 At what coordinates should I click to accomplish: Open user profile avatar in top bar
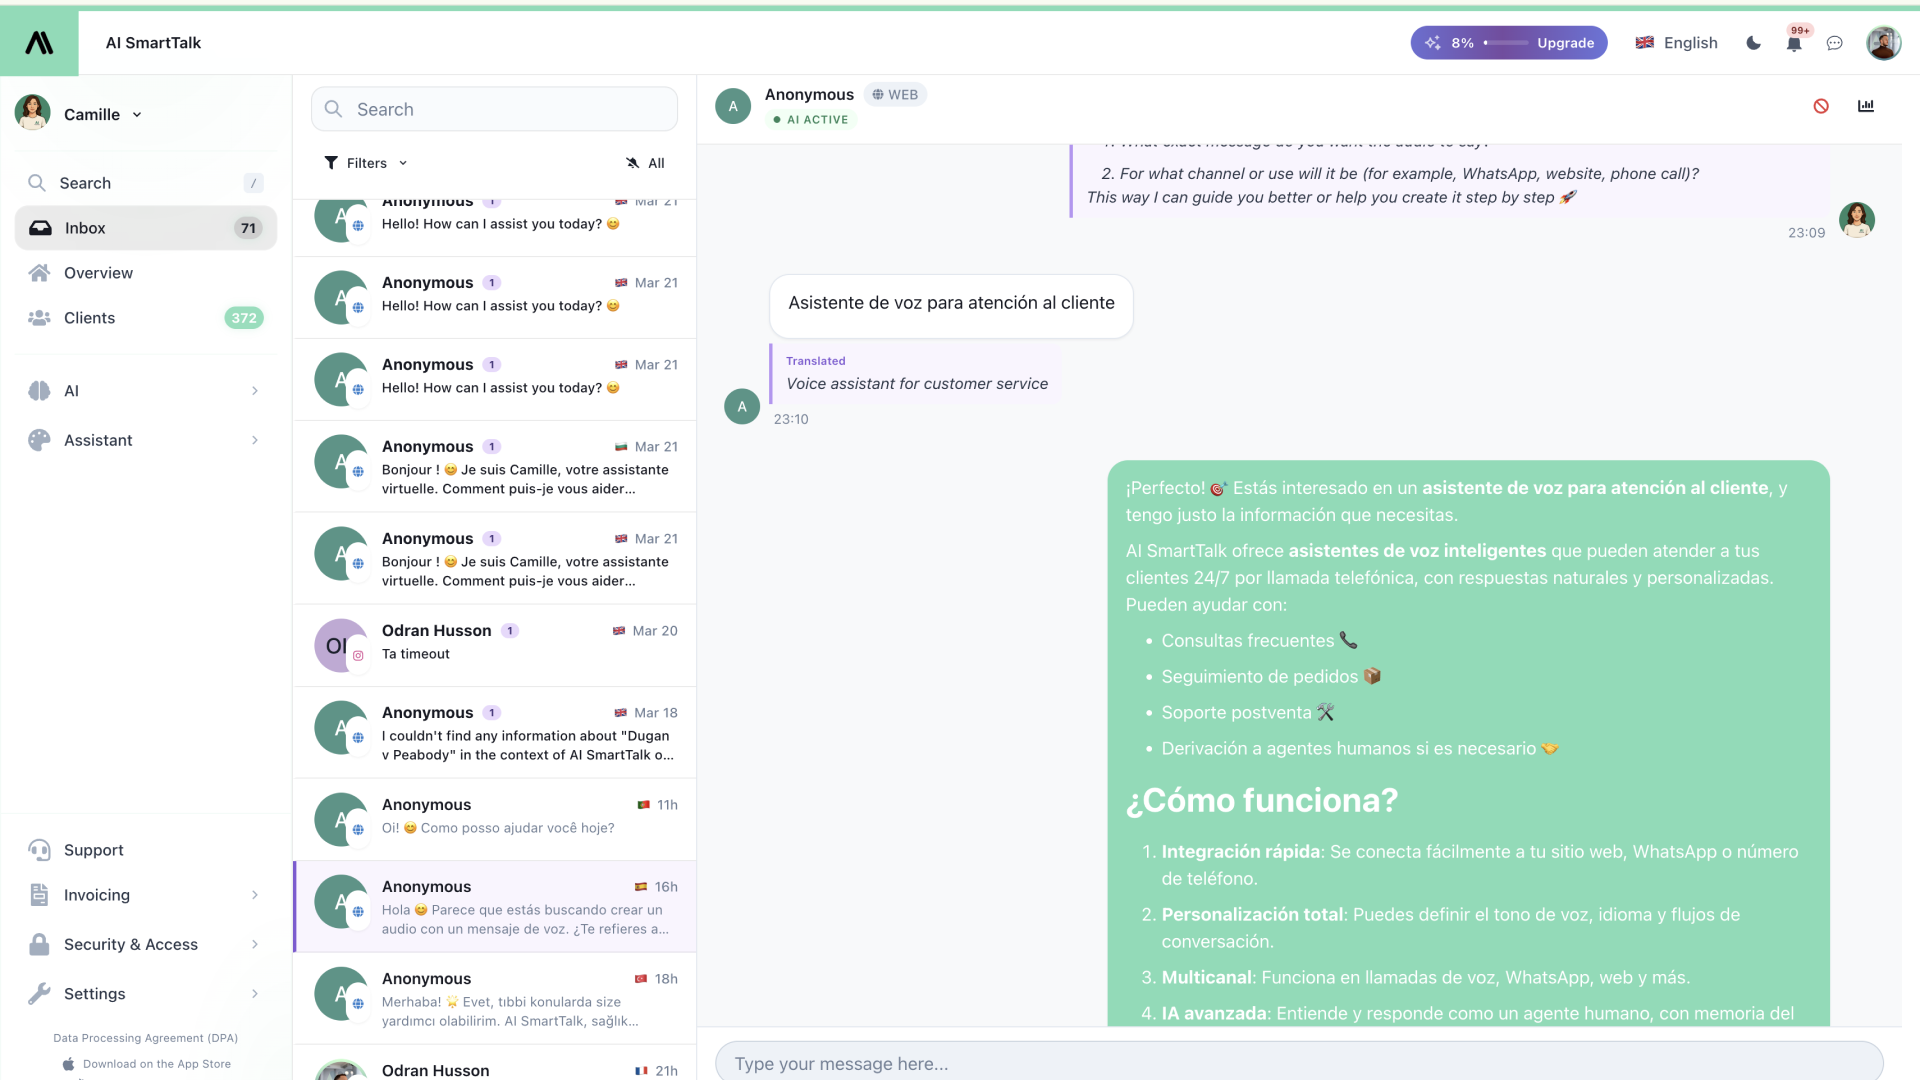click(x=1883, y=43)
